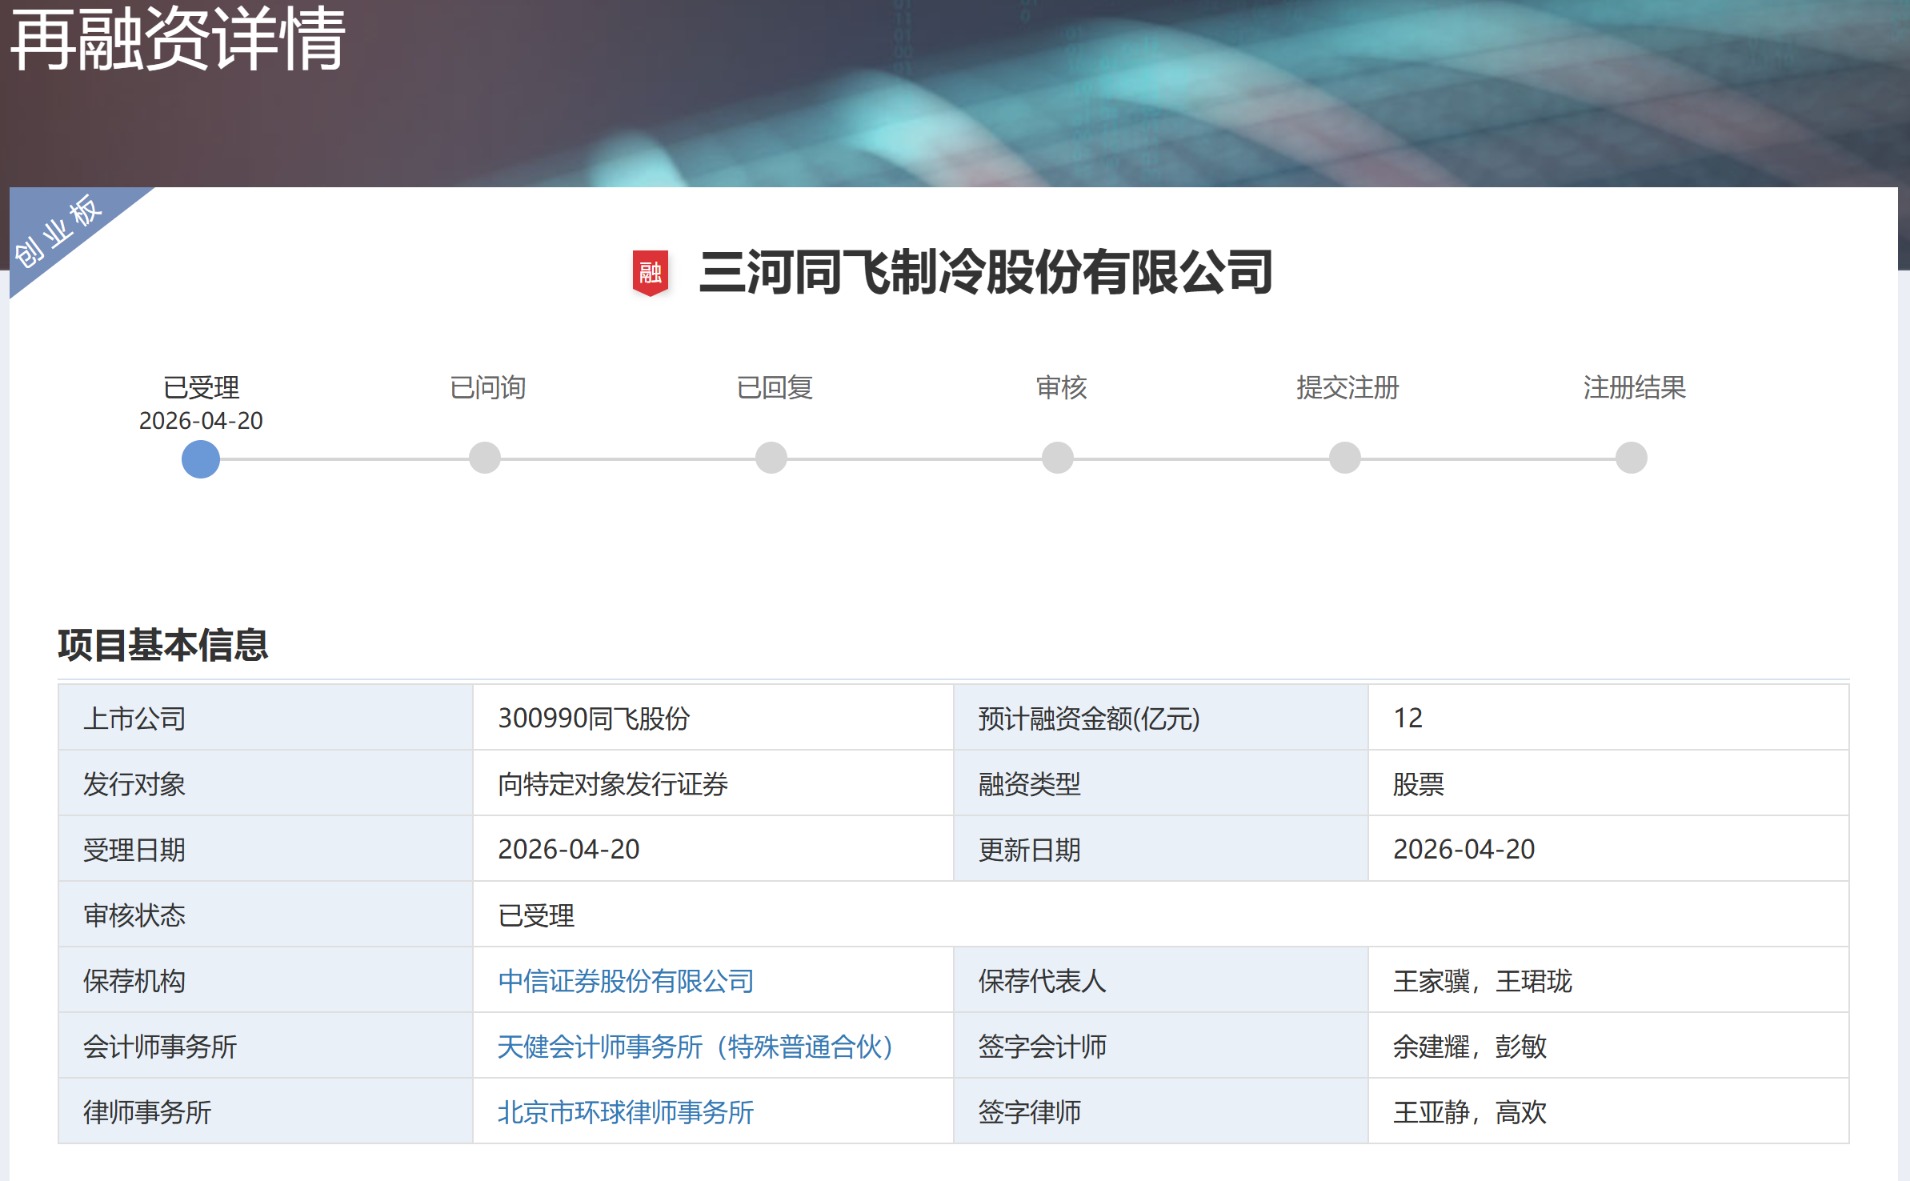The width and height of the screenshot is (1910, 1181).
Task: Click the 已回复 stage dot
Action: [x=771, y=458]
